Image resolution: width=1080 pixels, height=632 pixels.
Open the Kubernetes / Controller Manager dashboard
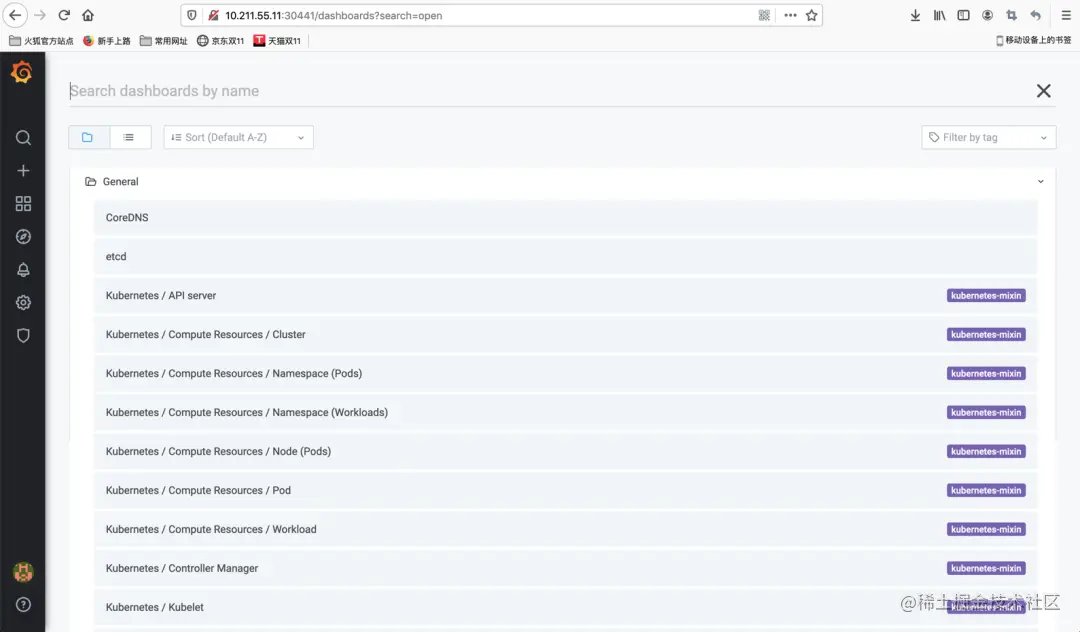coord(565,568)
